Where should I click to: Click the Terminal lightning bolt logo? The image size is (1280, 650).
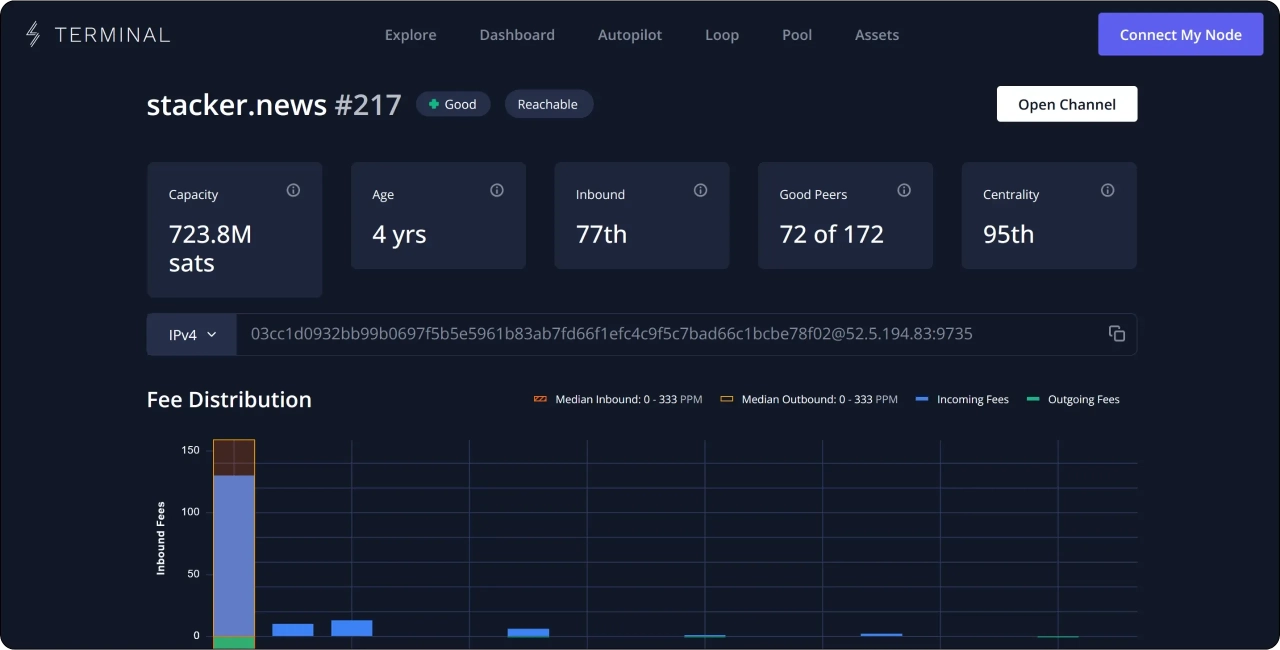pyautogui.click(x=33, y=35)
